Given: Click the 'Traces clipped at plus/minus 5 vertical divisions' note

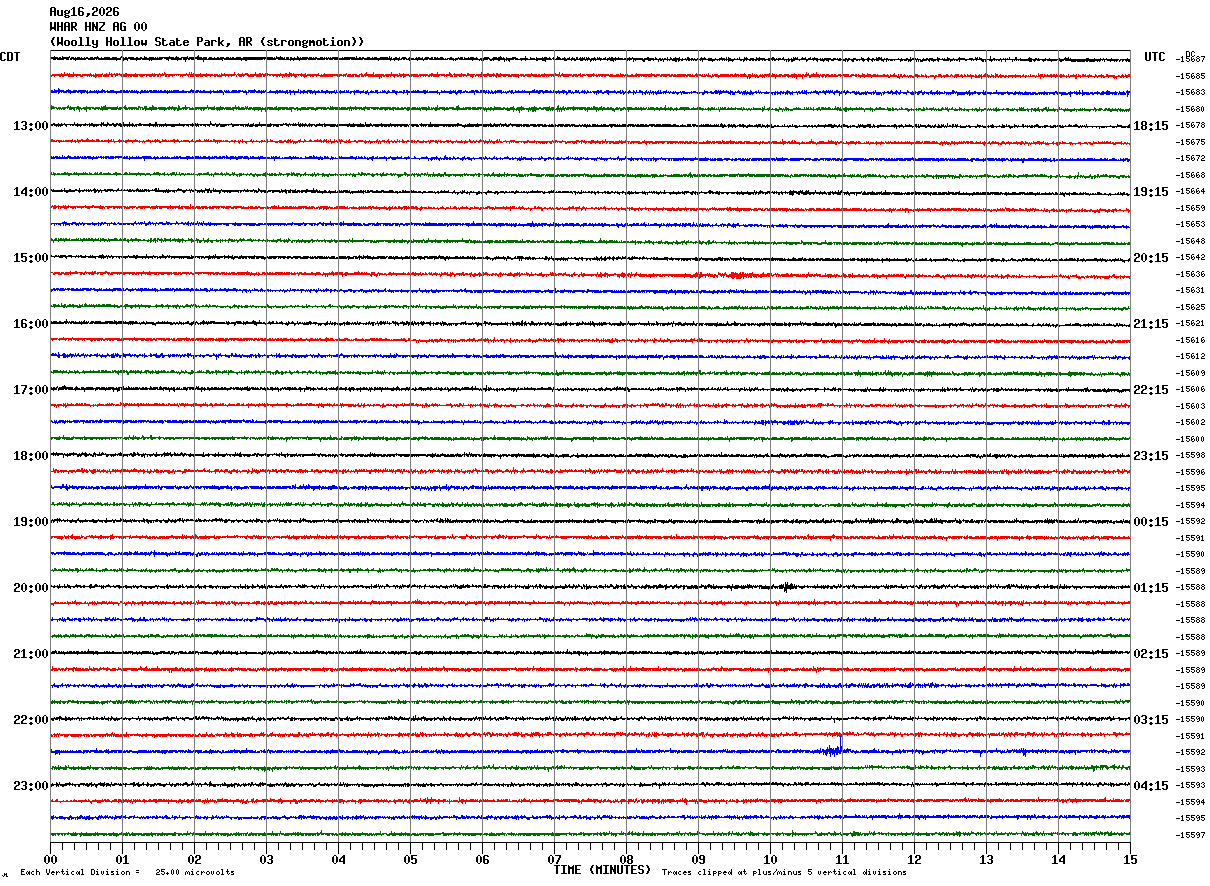Looking at the screenshot, I should point(784,873).
